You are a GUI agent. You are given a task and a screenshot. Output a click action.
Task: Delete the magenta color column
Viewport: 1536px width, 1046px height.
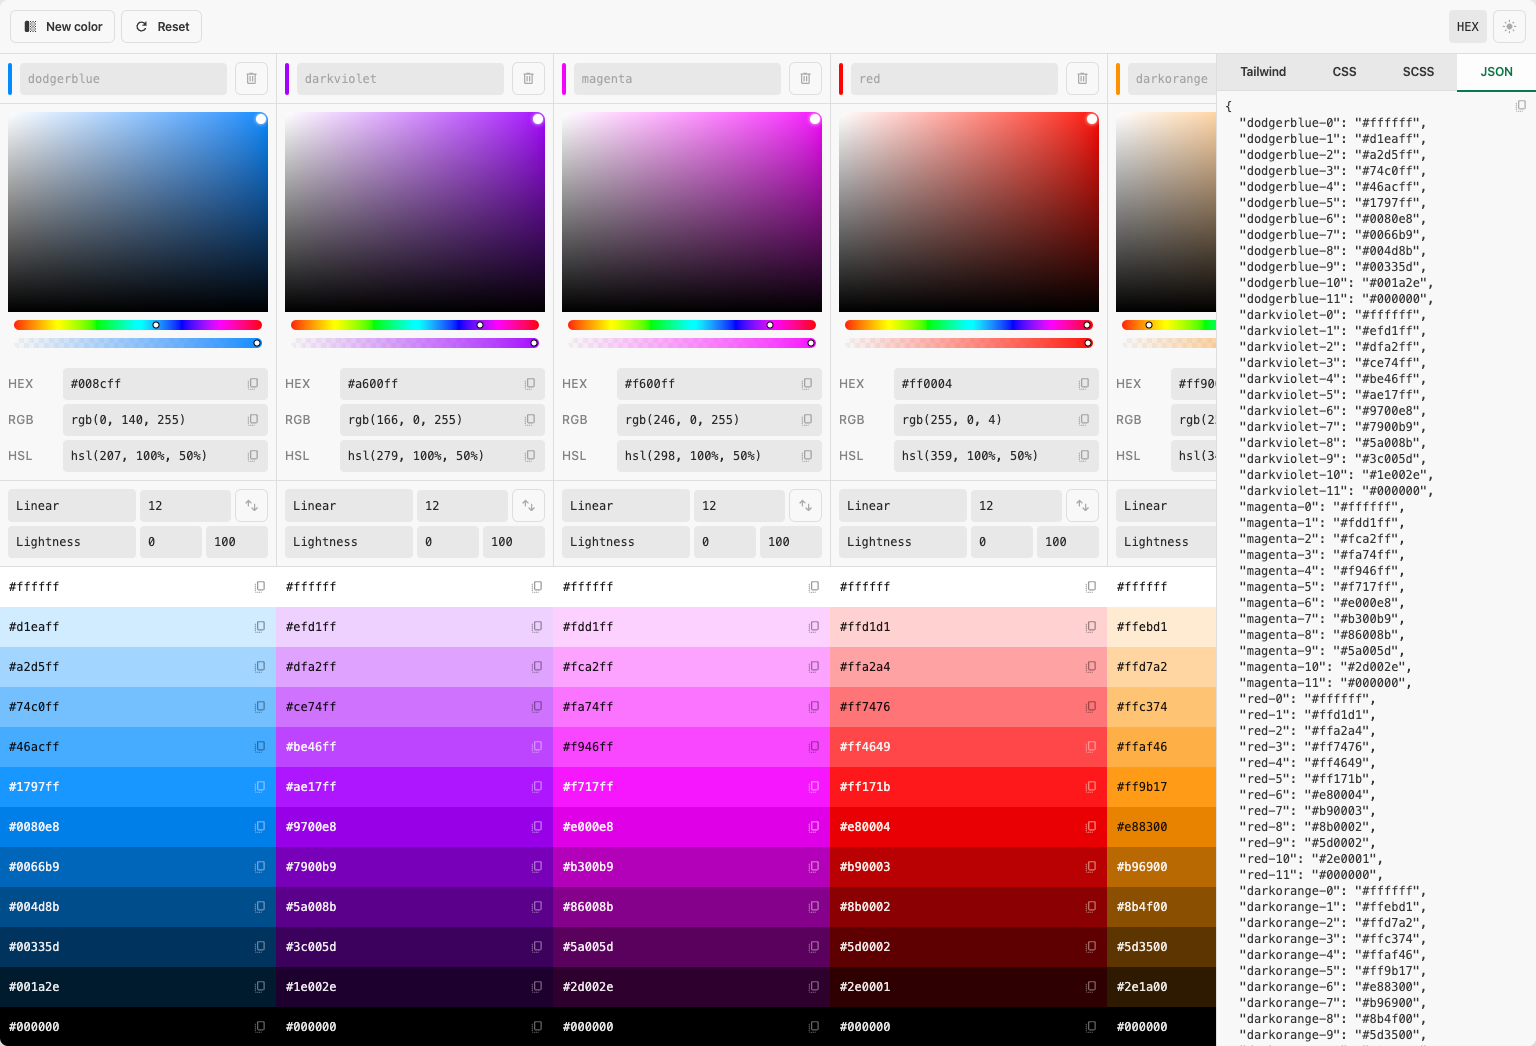coord(805,79)
